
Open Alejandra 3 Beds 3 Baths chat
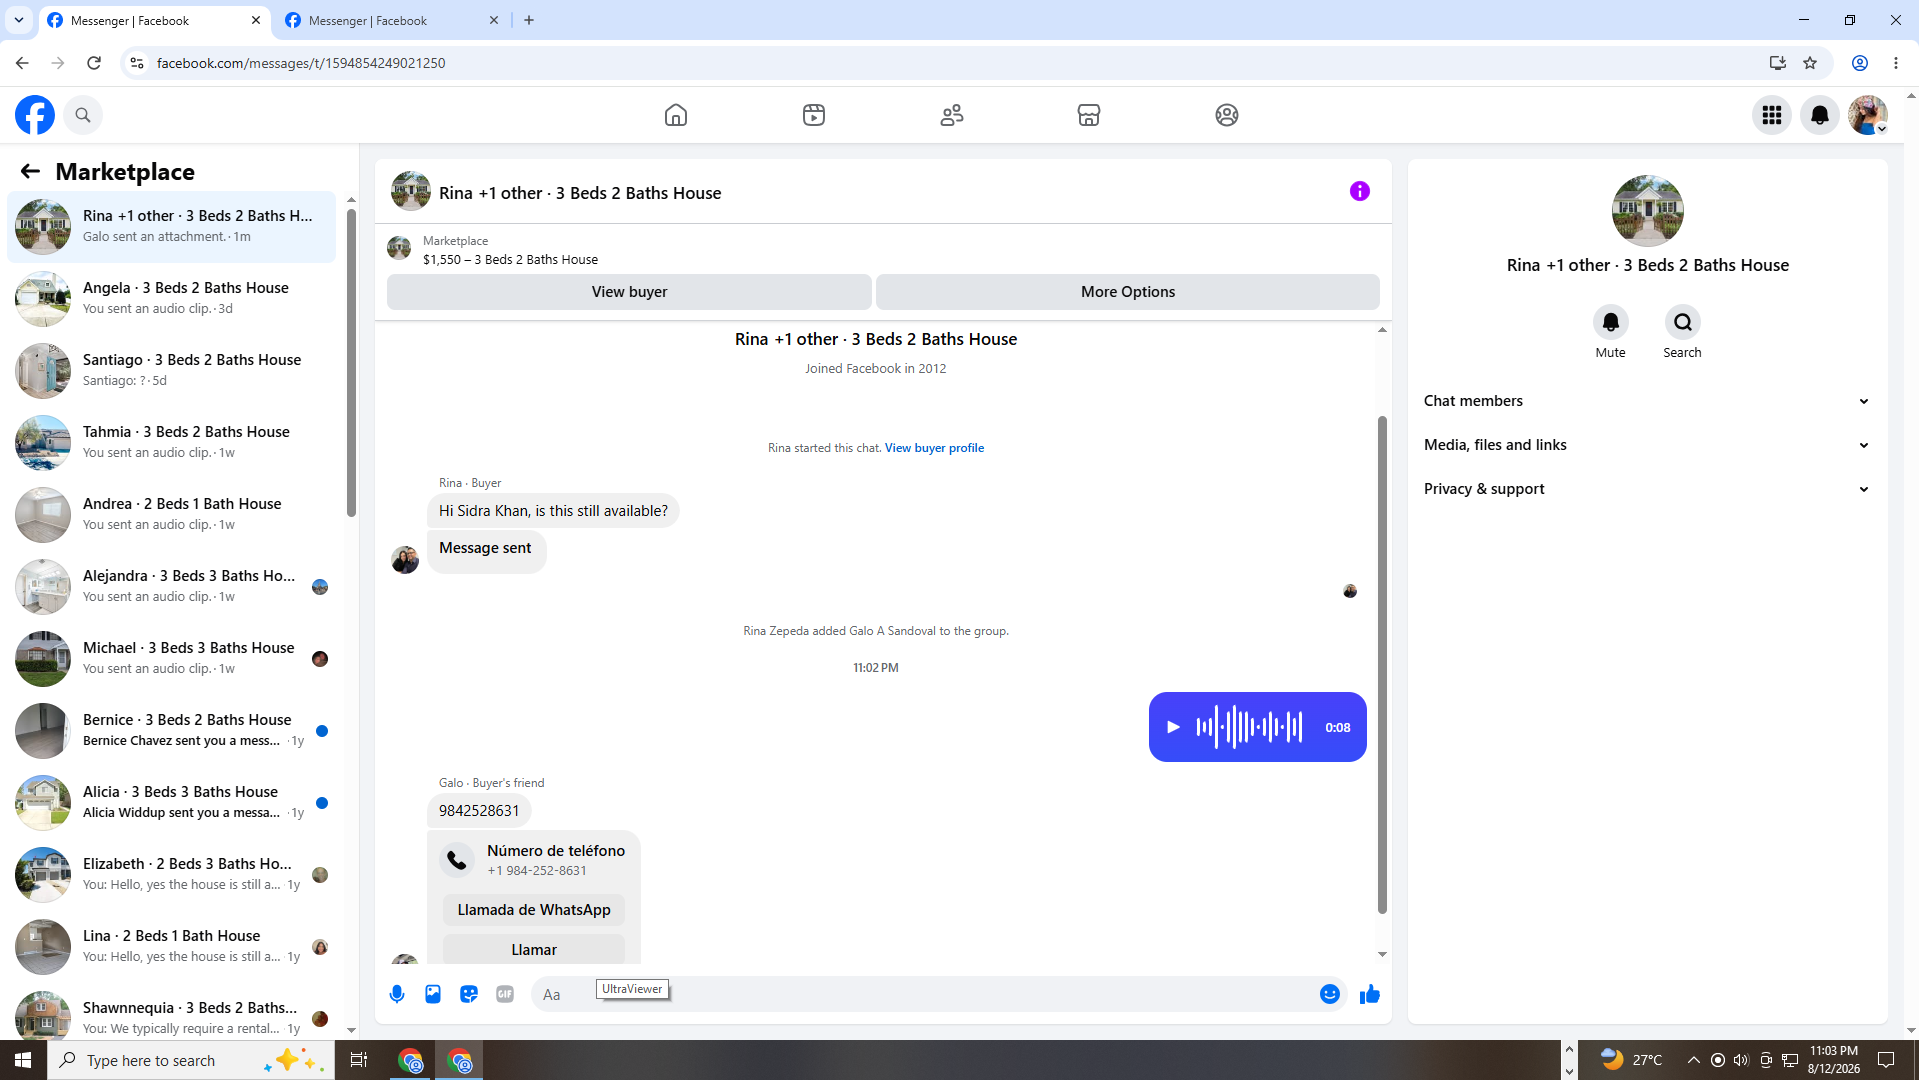(x=172, y=586)
